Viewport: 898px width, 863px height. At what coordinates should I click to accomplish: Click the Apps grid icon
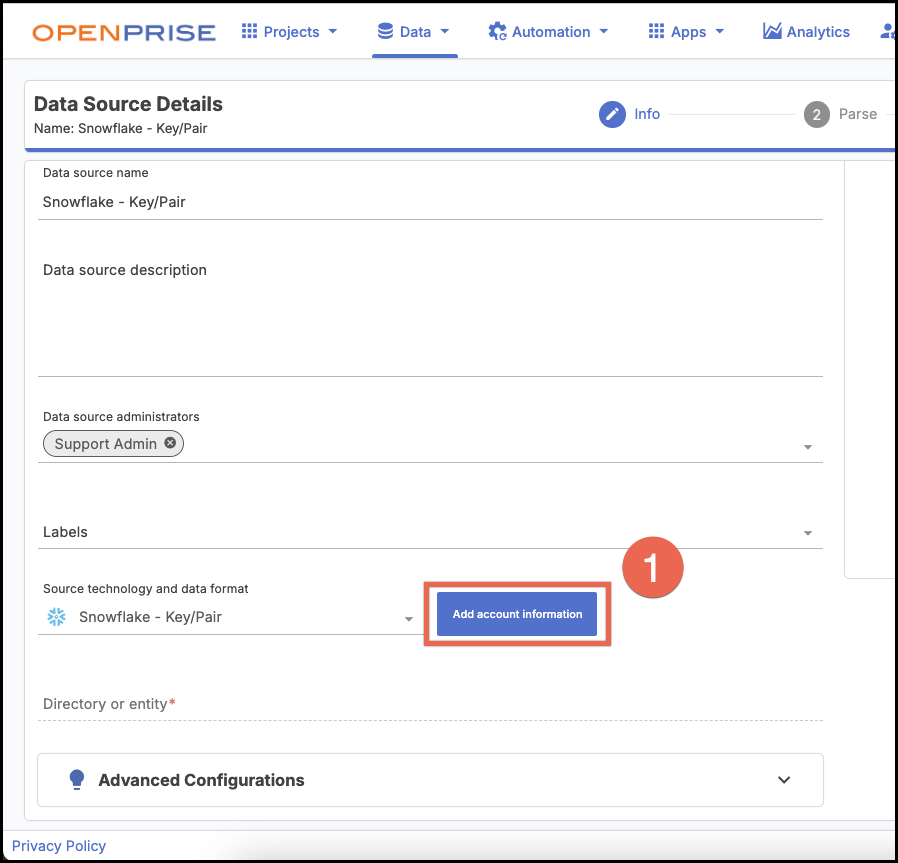pos(656,31)
